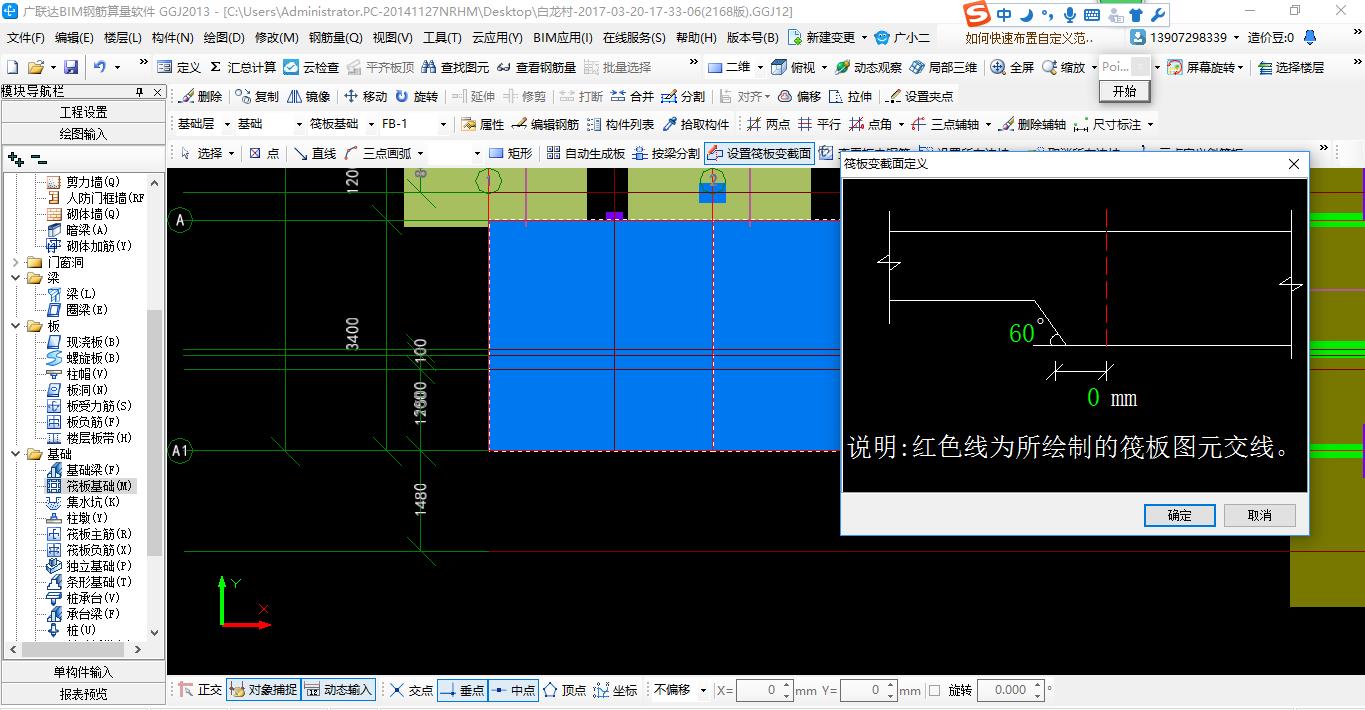
Task: Click the save file icon
Action: 71,67
